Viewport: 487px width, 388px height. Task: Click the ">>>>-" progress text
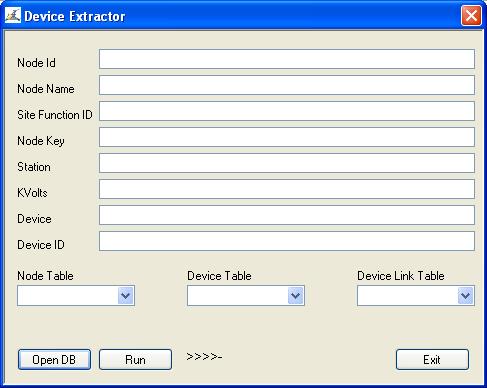pyautogui.click(x=204, y=357)
